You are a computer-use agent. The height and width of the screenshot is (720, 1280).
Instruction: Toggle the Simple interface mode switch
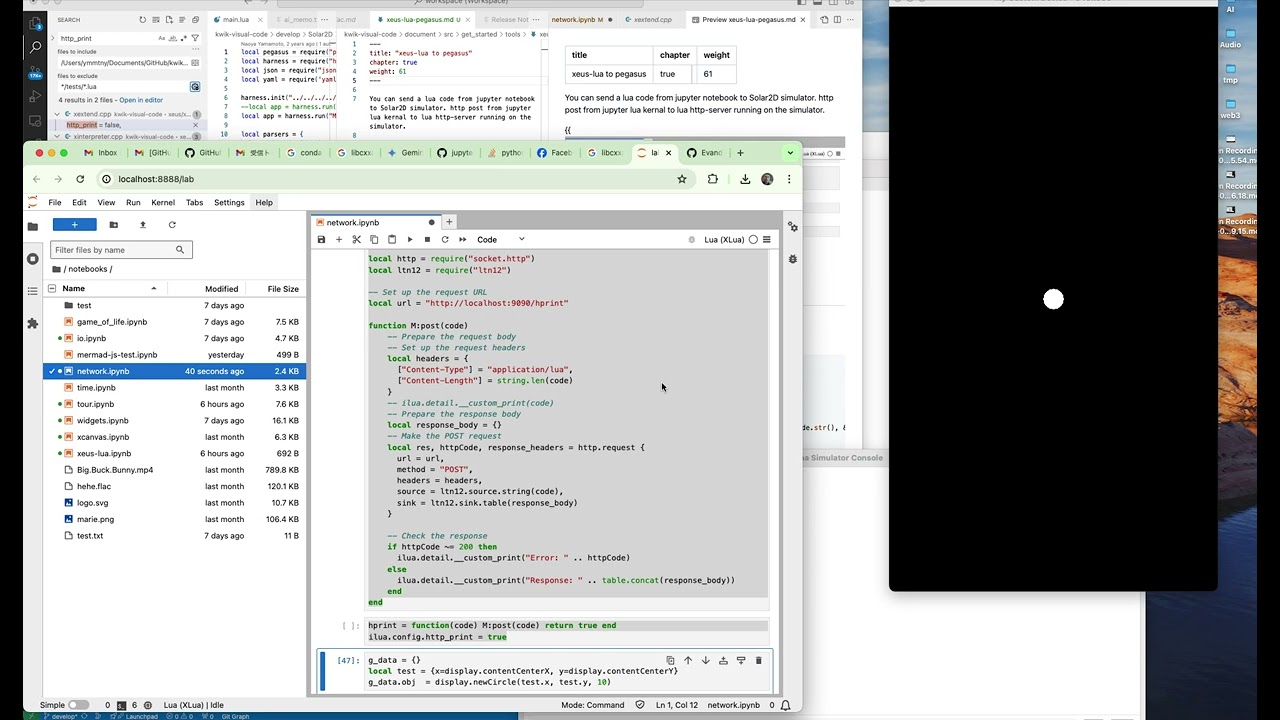[77, 705]
